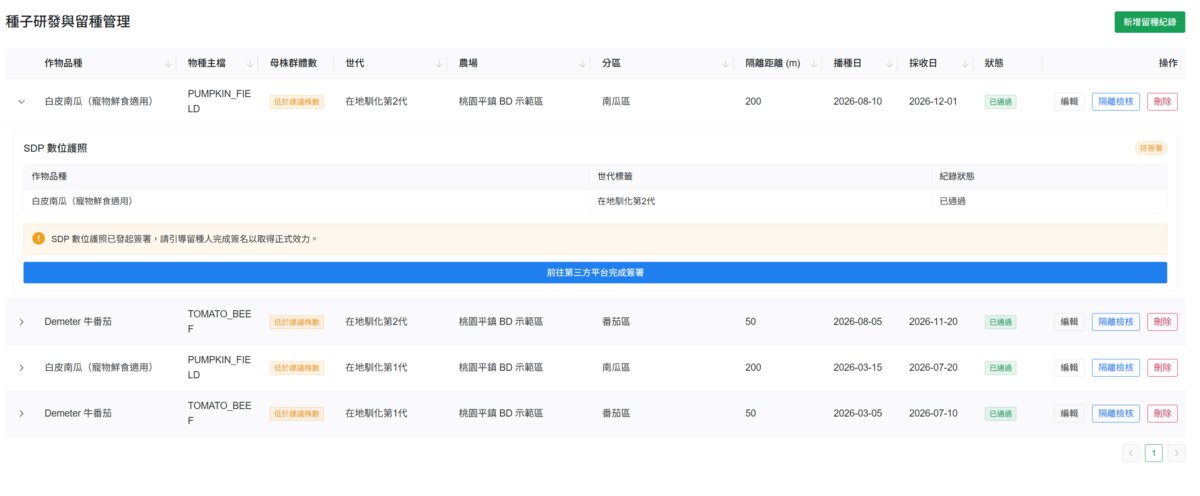Open 隔離檢核 for row harvested 2026-11-20

1115,321
